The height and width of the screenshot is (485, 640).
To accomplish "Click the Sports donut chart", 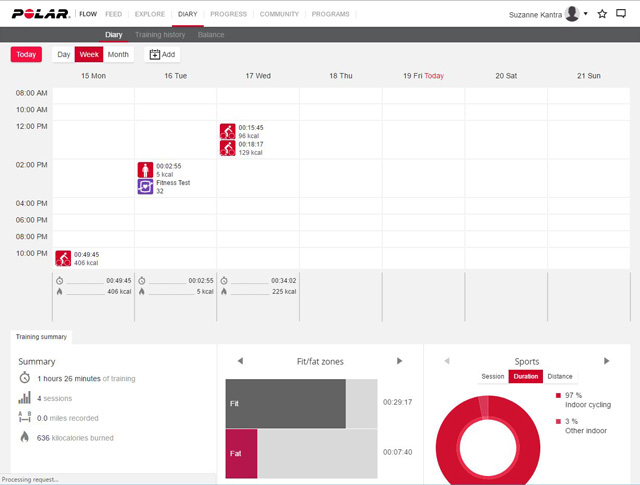I will 488,440.
